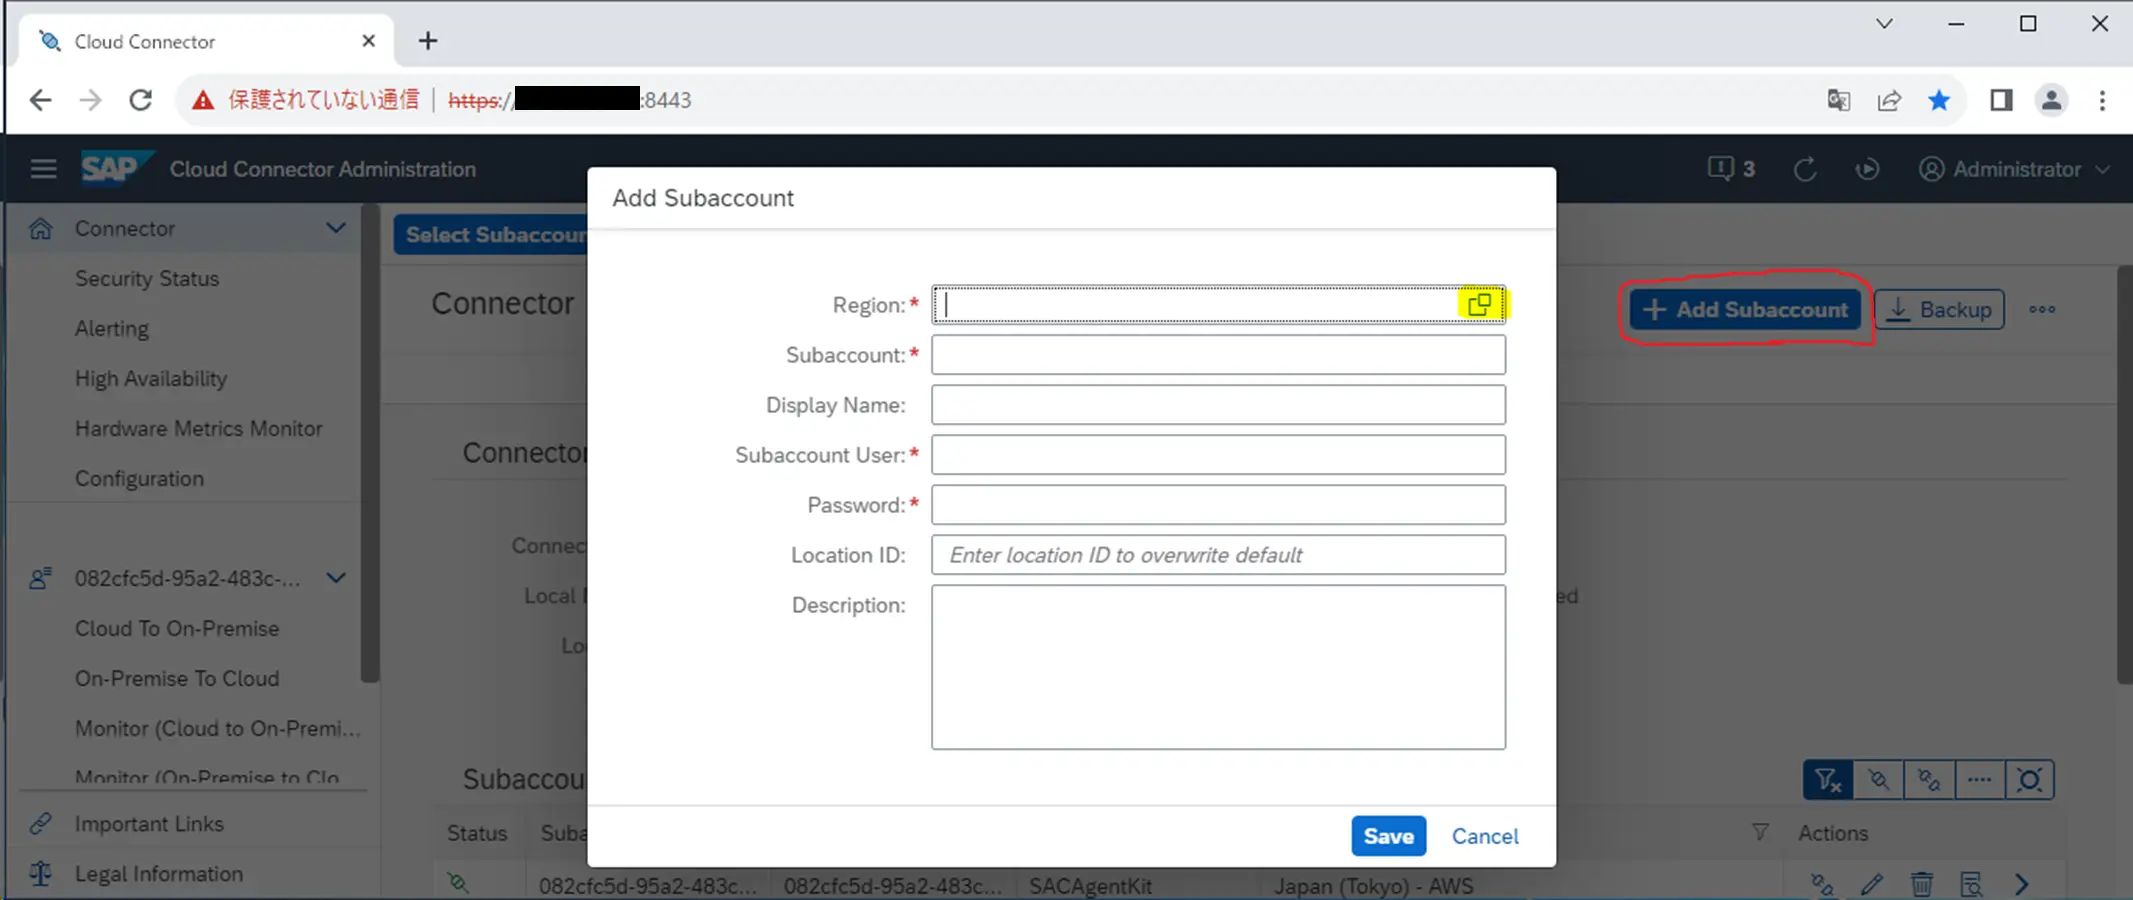2133x900 pixels.
Task: Open the alerts icon showing 3
Action: [1731, 168]
